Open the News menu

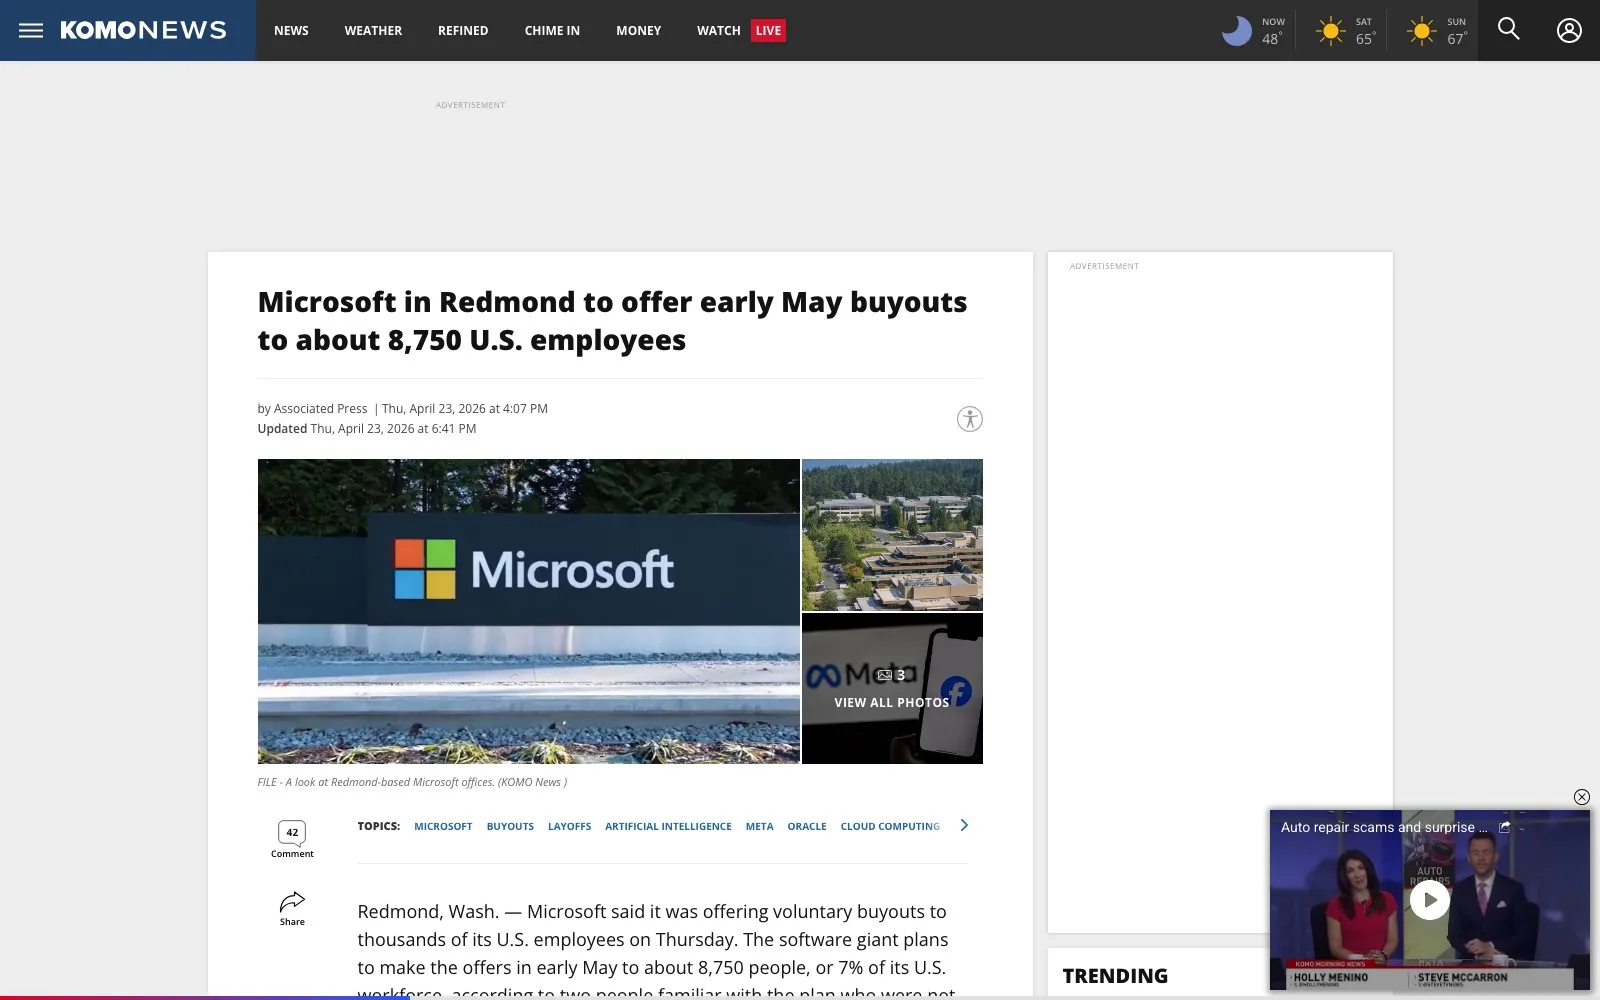tap(291, 31)
